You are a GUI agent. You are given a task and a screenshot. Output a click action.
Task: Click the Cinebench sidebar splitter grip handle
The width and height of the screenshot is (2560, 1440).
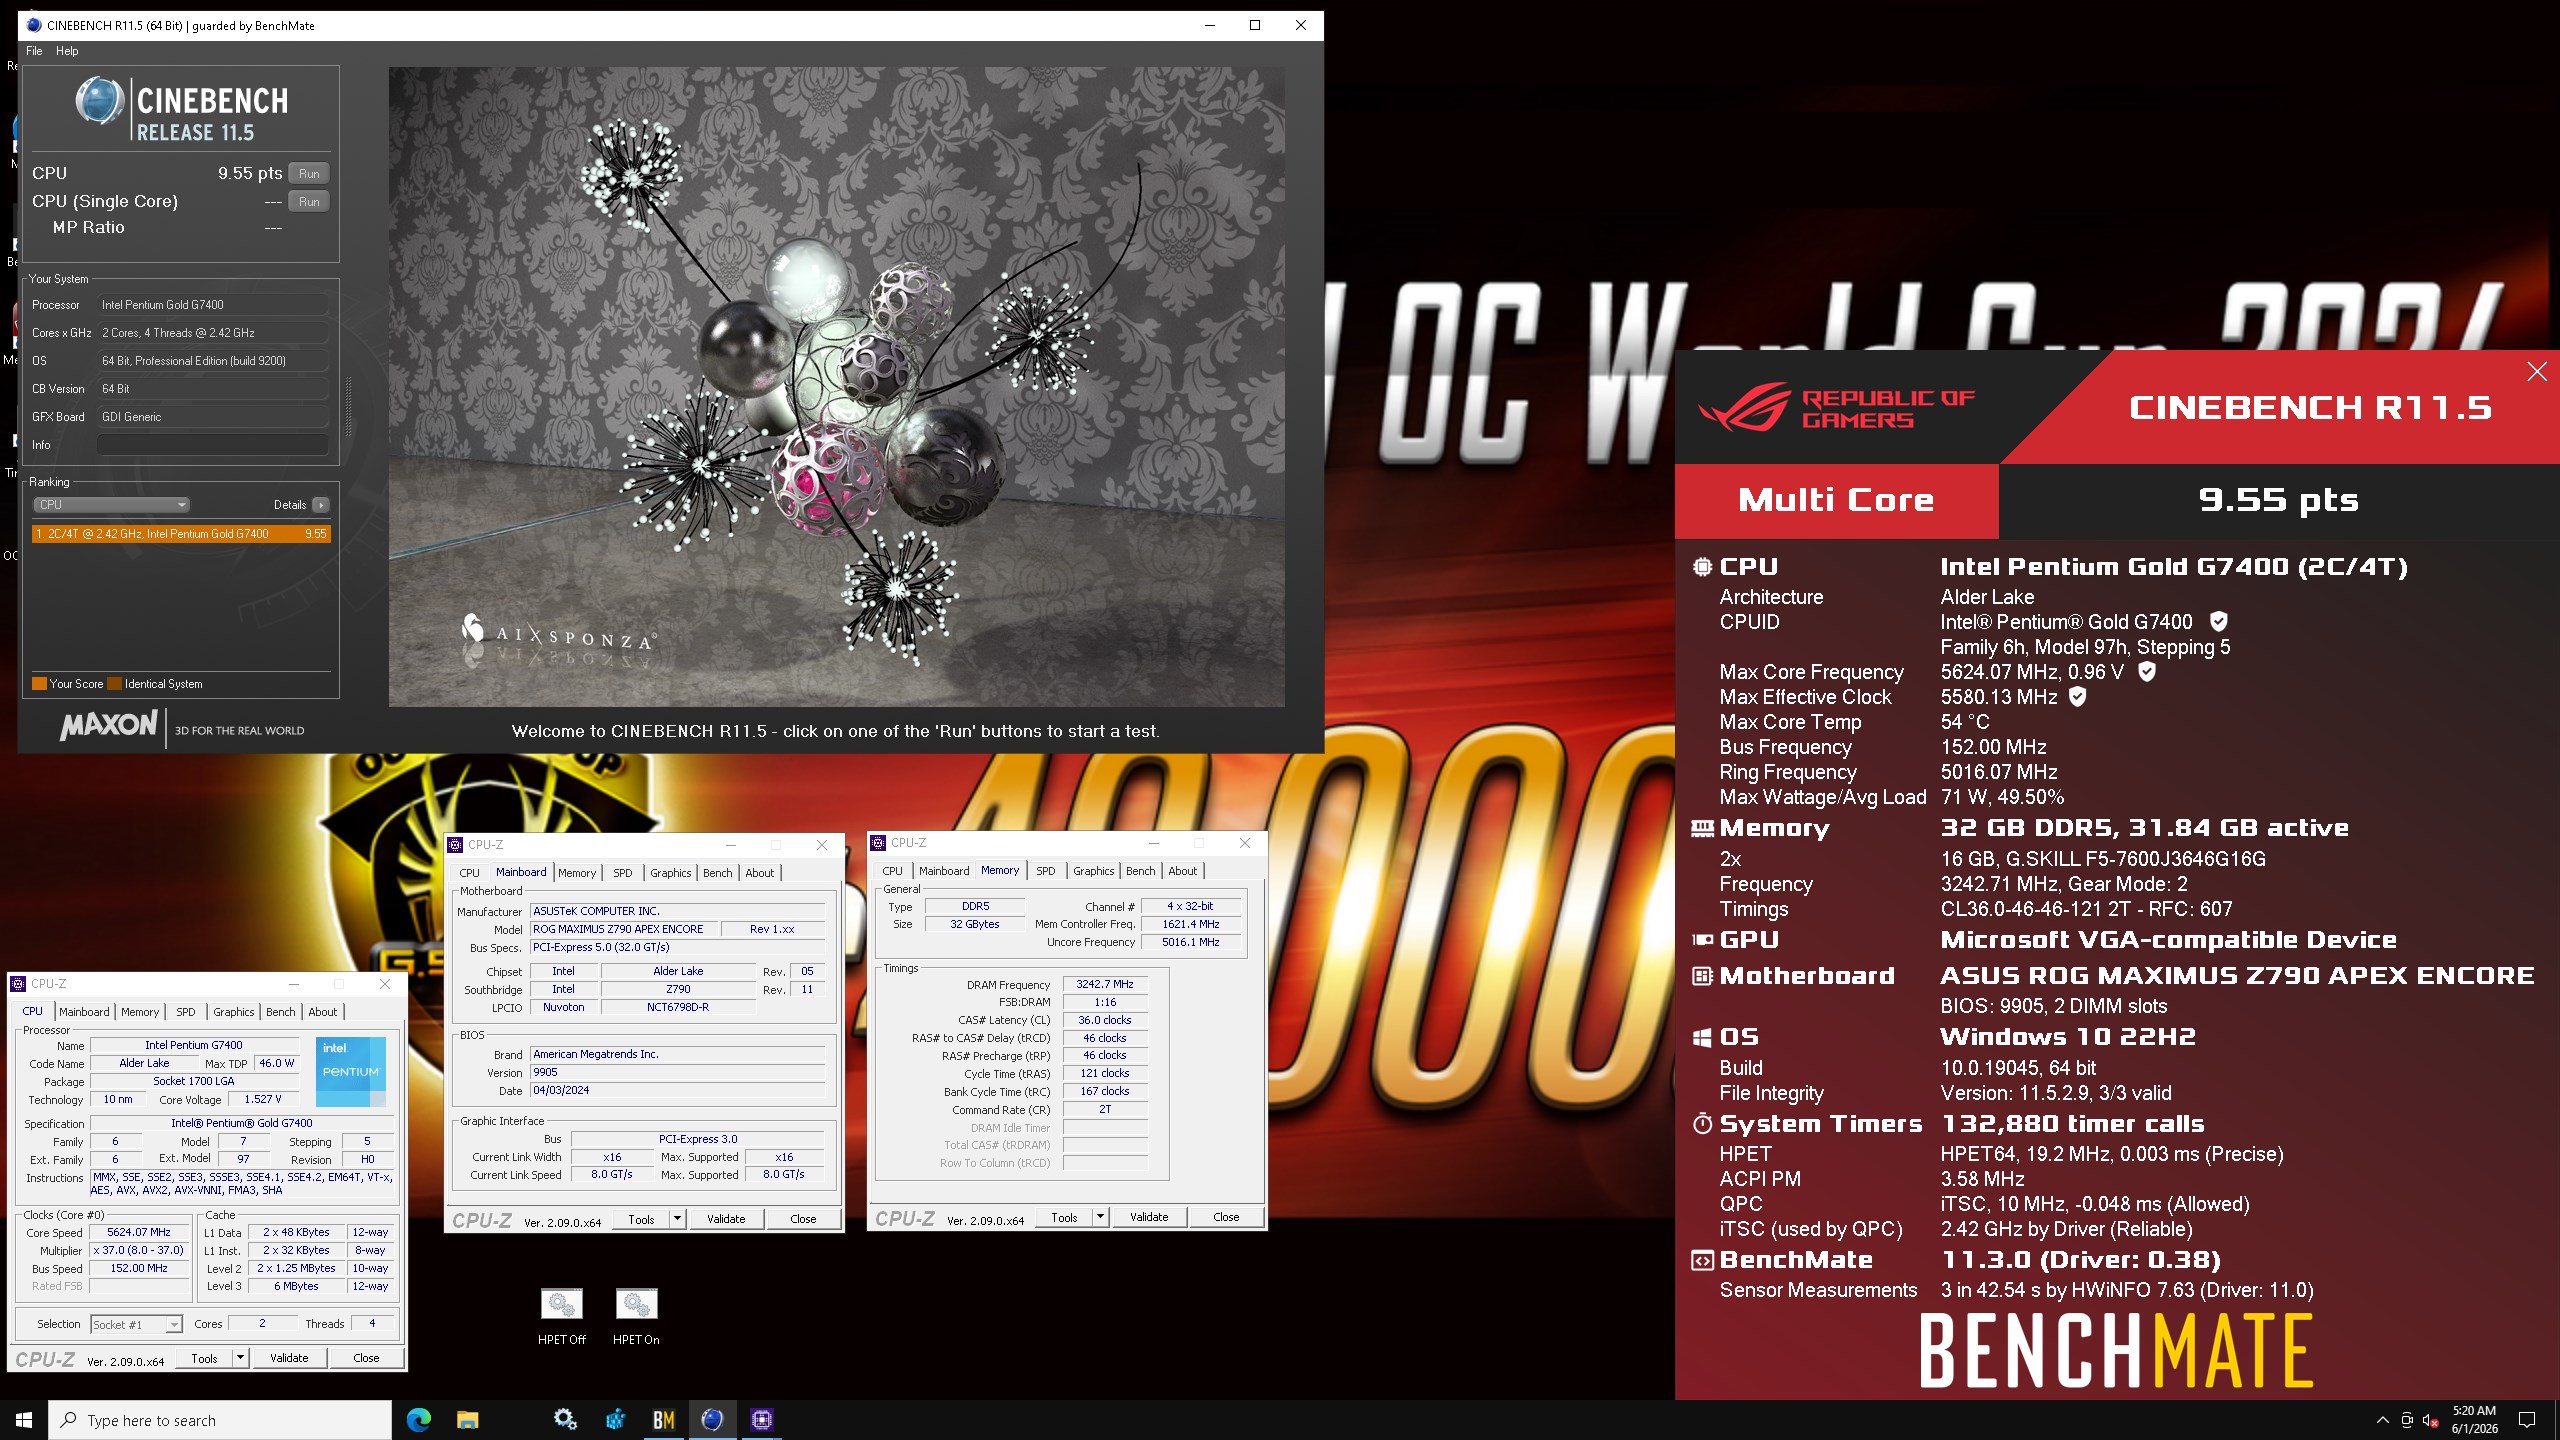pos(348,406)
